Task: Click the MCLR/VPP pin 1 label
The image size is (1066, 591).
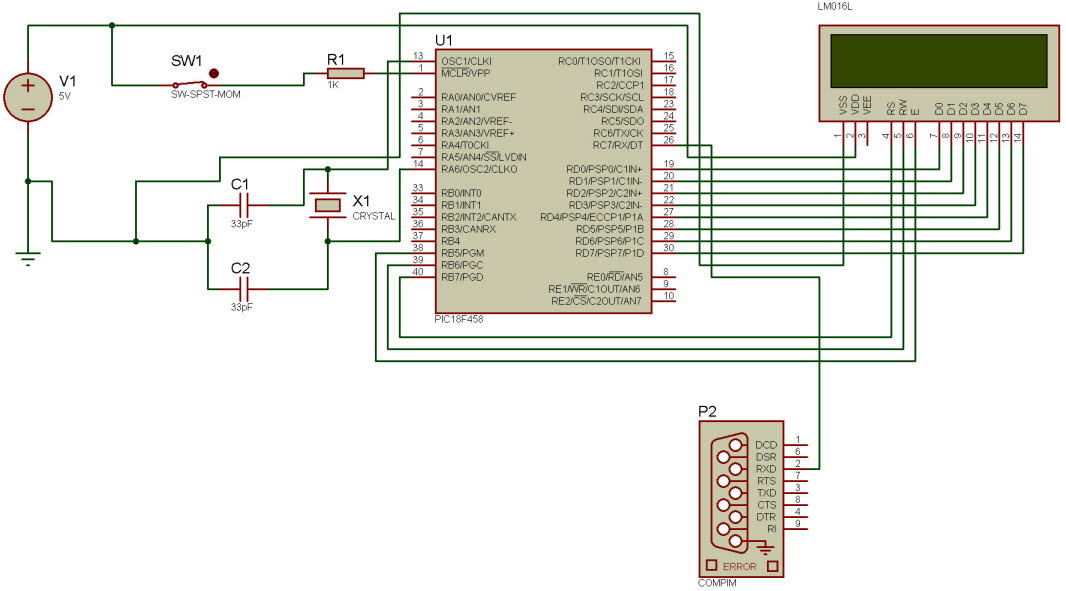Action: pos(466,73)
